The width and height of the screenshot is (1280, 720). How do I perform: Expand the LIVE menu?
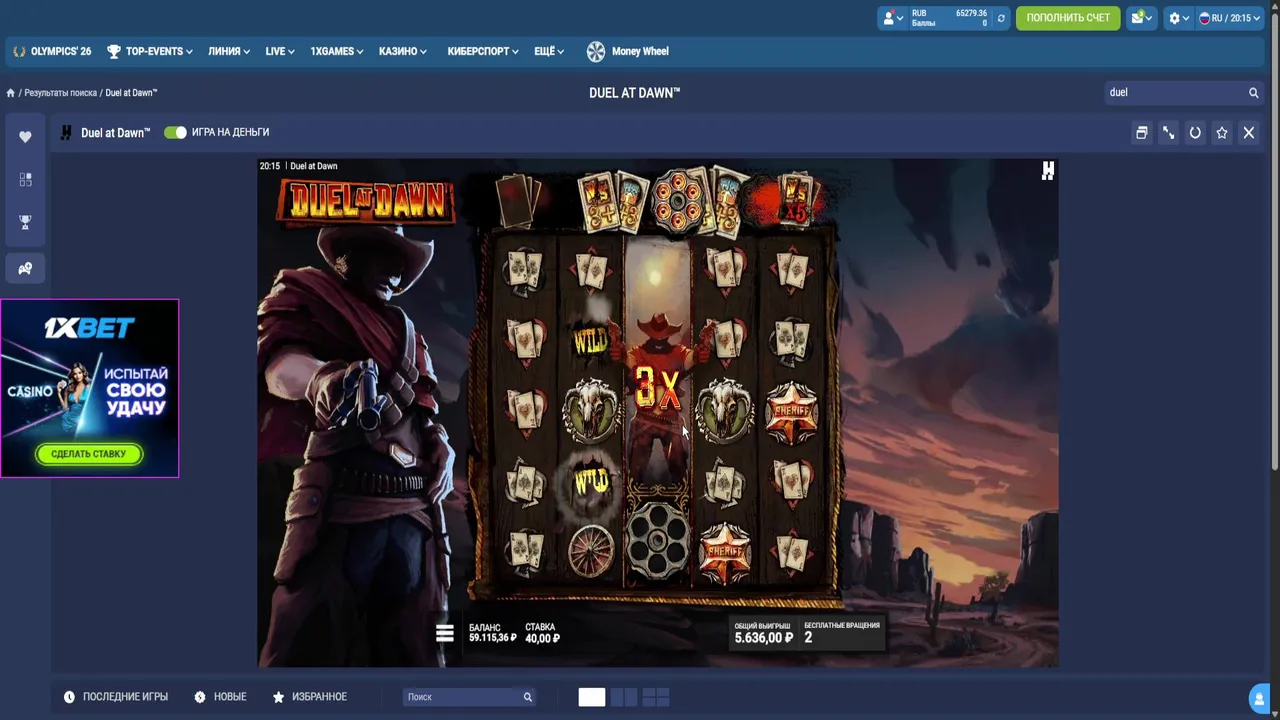(280, 51)
